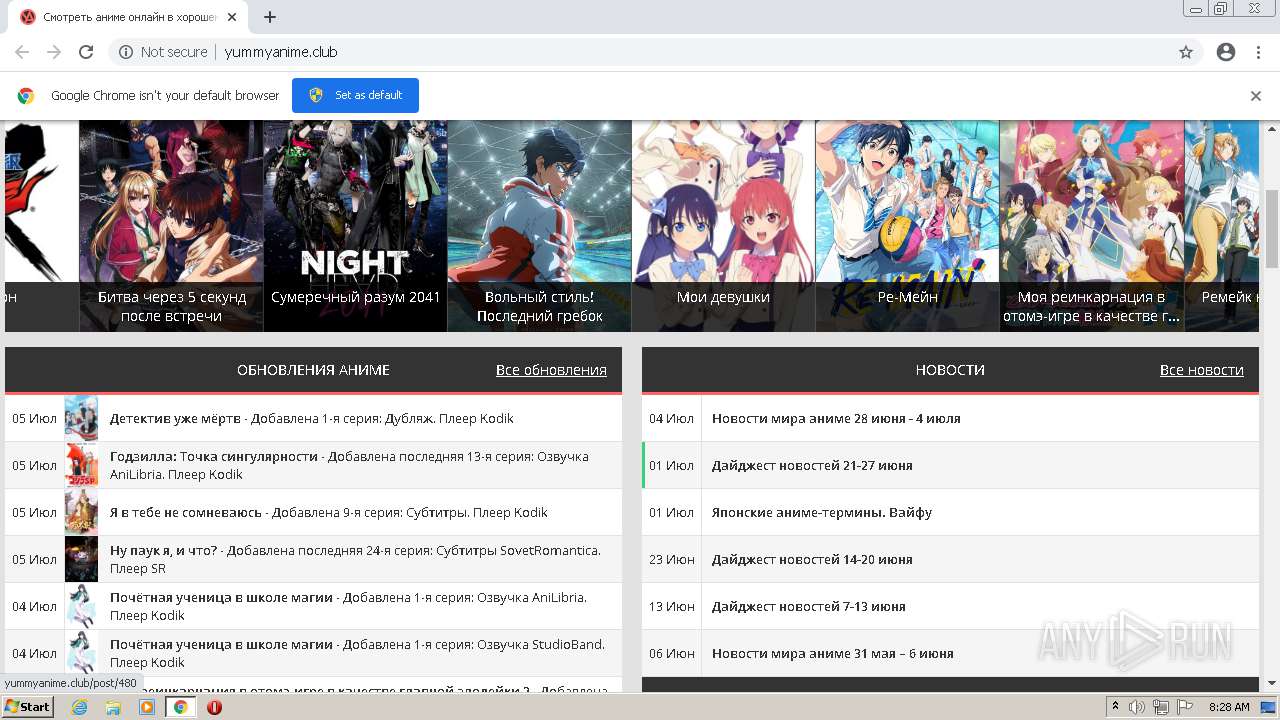
Task: Open Вольный стиль! Последний гребок poster
Action: click(539, 226)
